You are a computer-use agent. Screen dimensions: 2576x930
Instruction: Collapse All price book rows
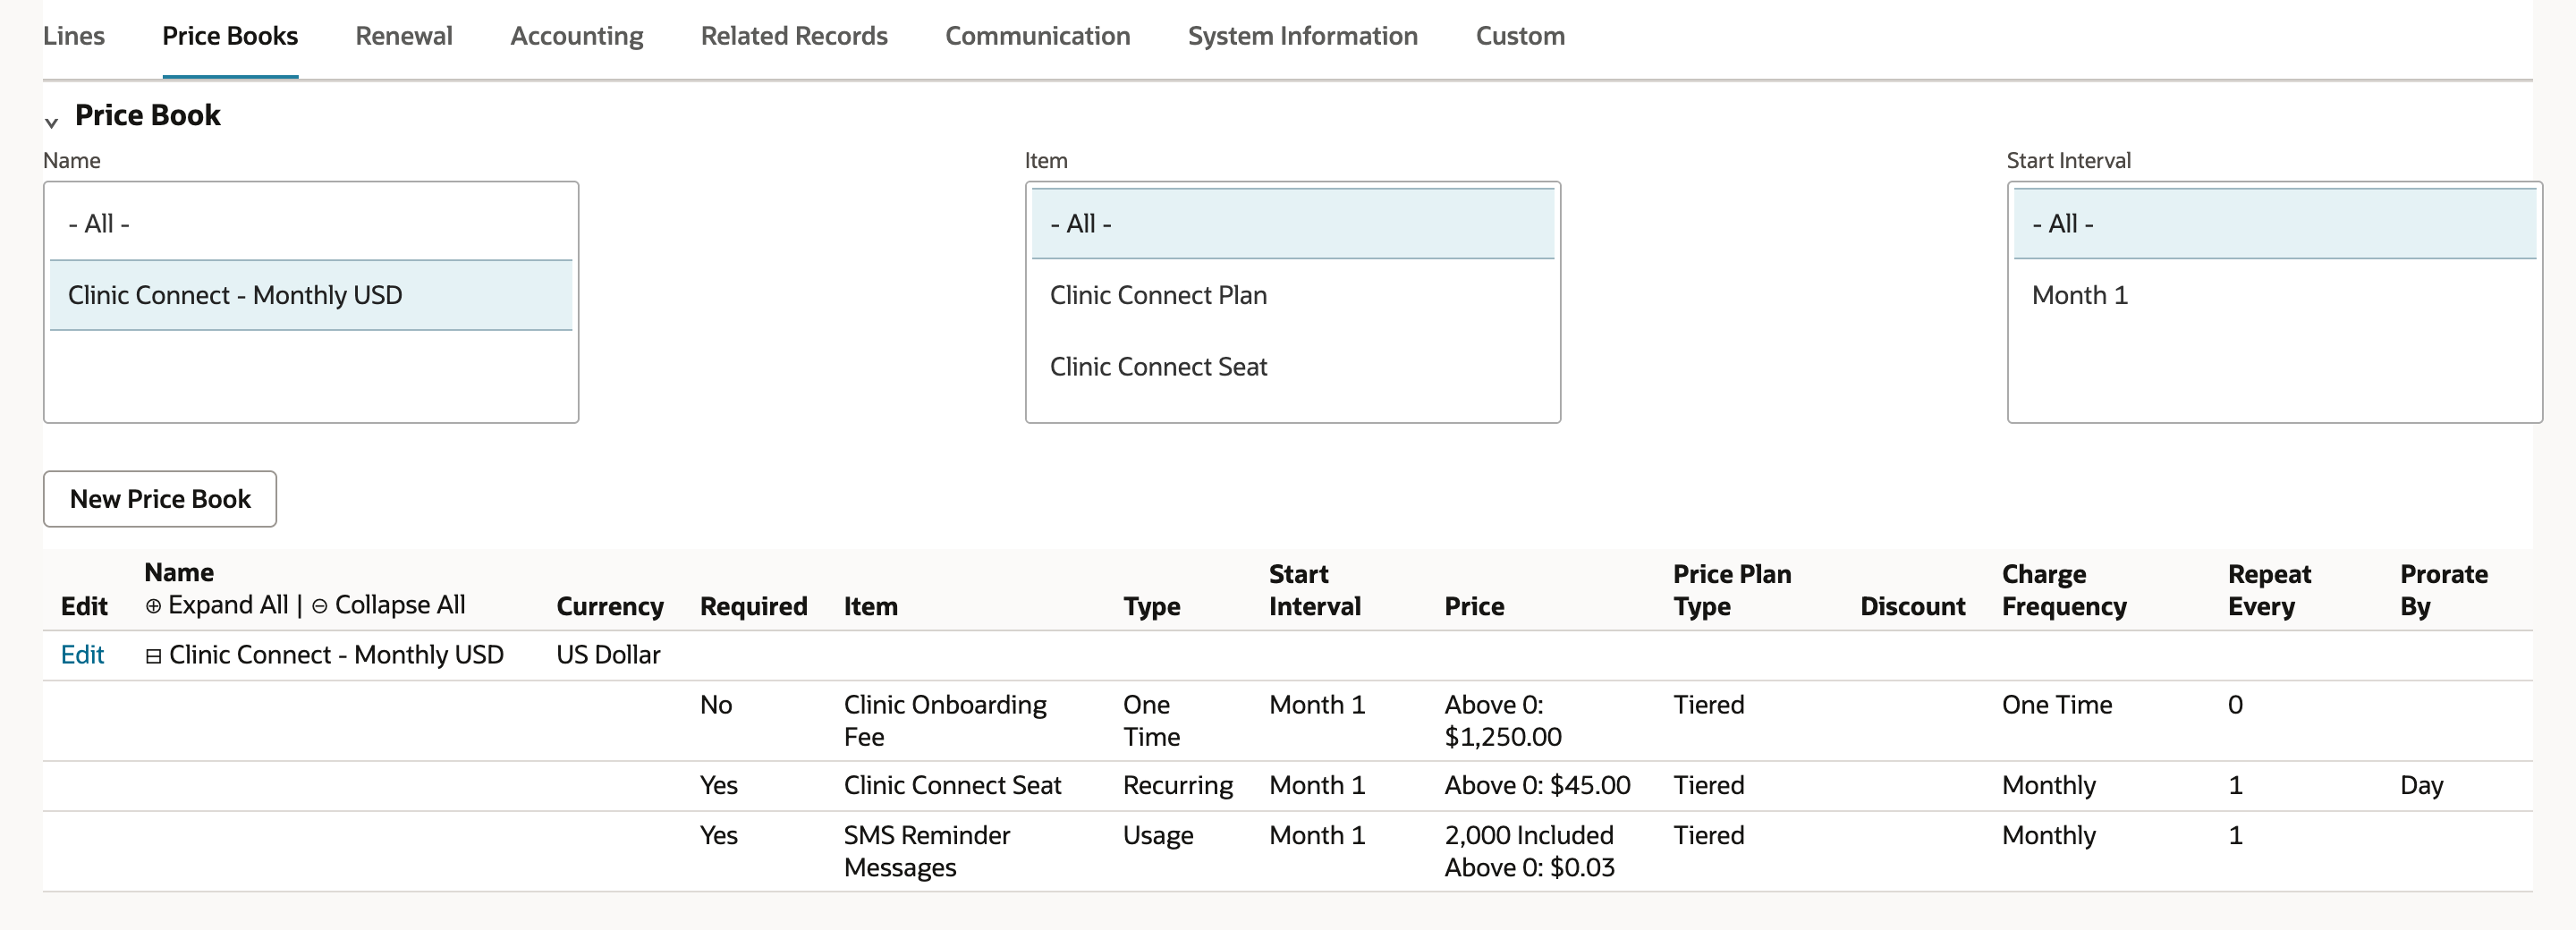(388, 605)
